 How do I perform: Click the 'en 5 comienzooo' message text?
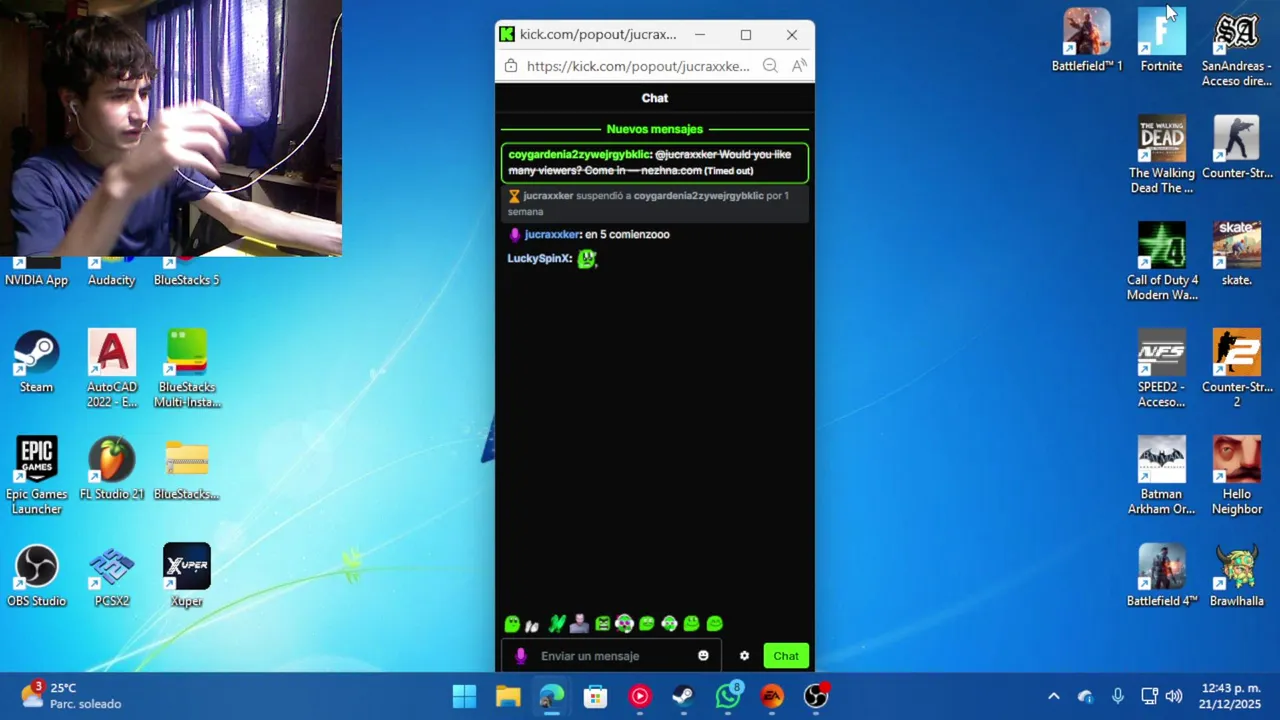[x=627, y=234]
